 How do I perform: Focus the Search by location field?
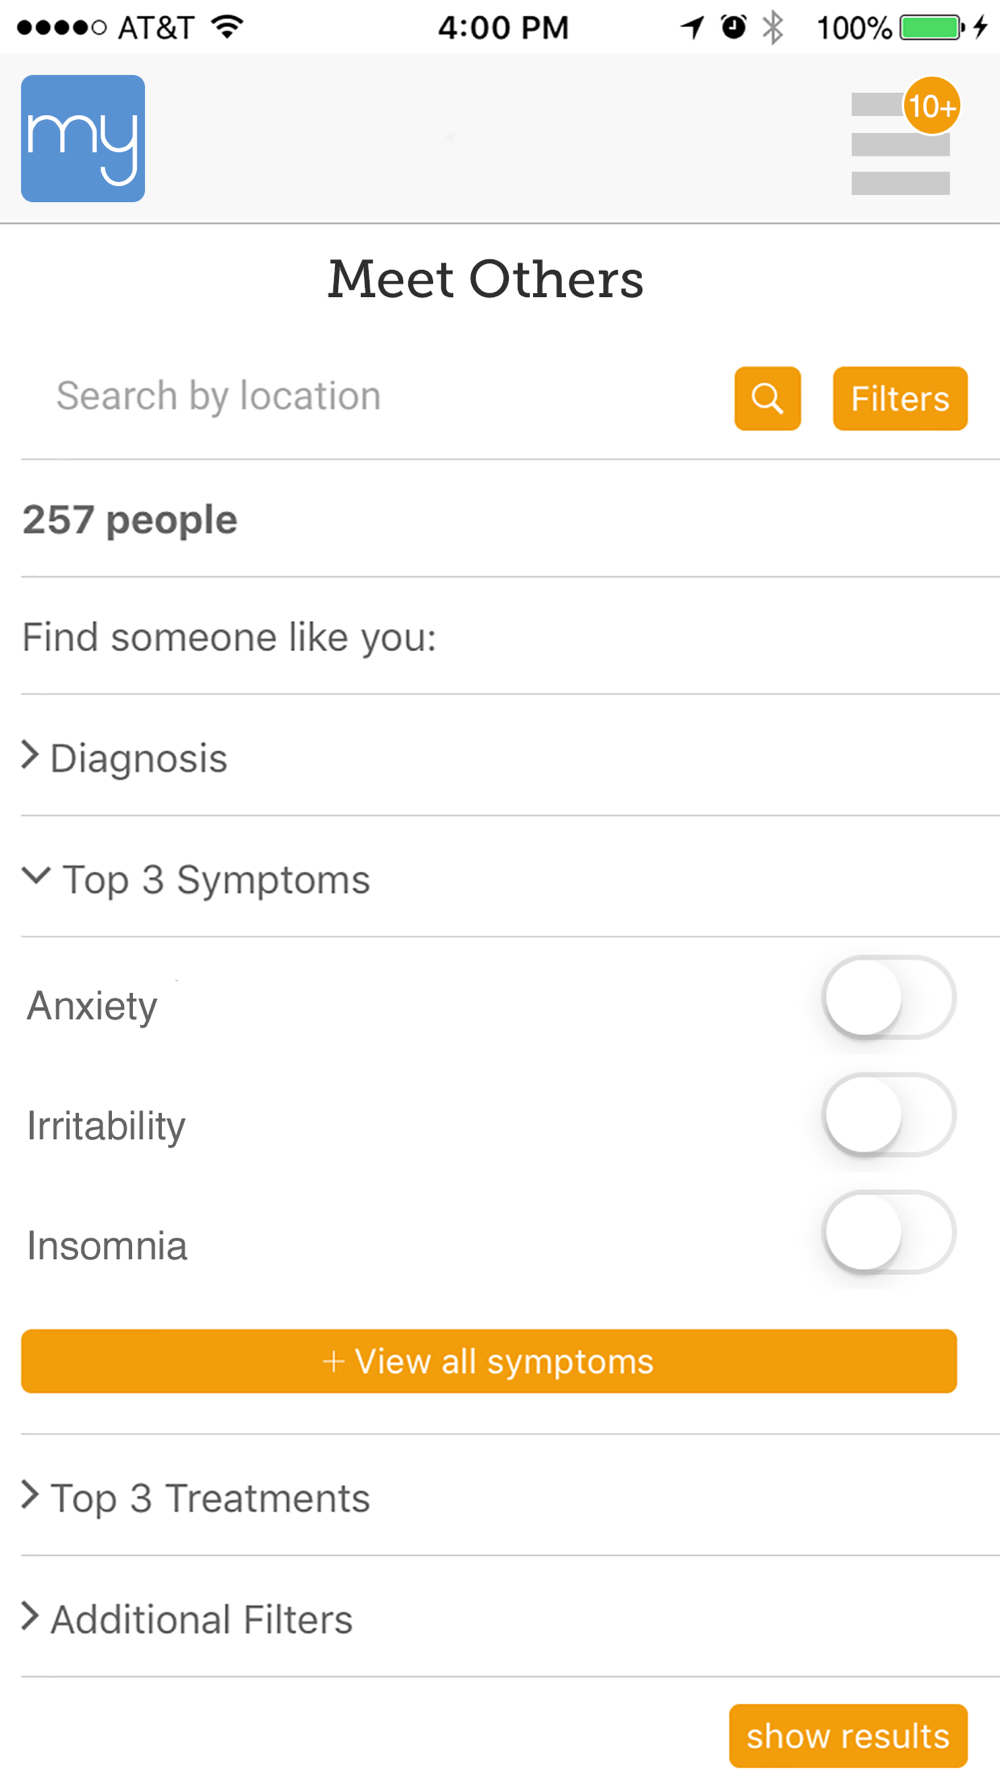tap(375, 397)
